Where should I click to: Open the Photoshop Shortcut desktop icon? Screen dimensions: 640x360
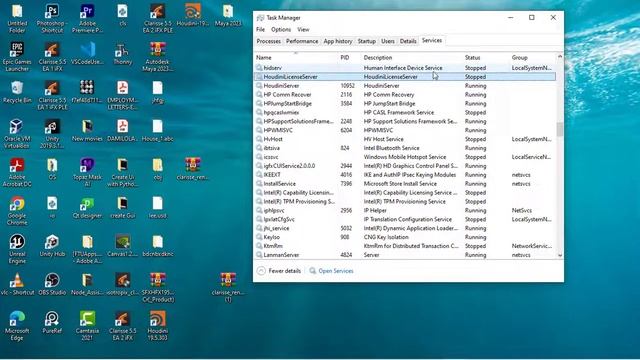[x=52, y=18]
